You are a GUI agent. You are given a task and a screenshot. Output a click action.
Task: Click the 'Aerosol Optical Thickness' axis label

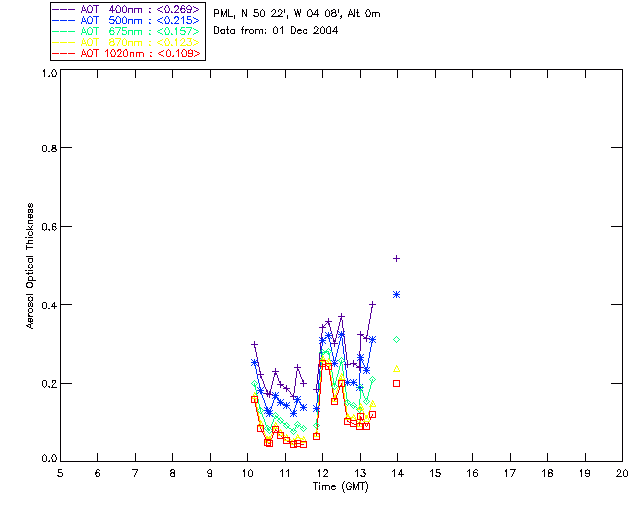point(30,266)
